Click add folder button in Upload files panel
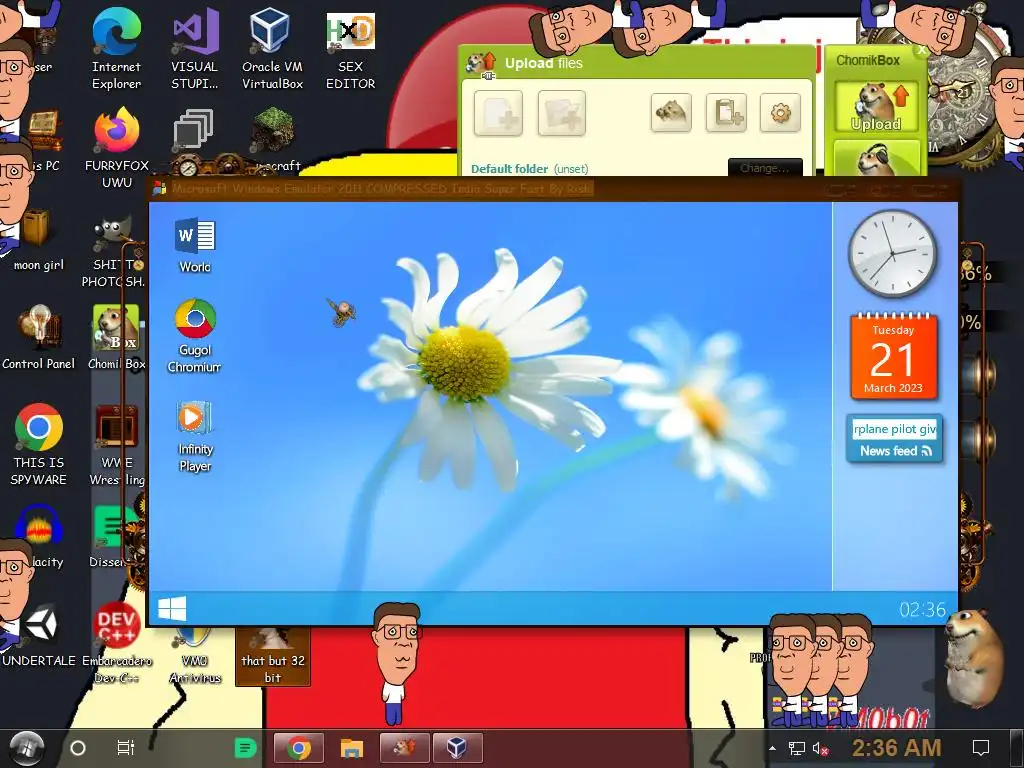This screenshot has width=1024, height=768. 562,114
